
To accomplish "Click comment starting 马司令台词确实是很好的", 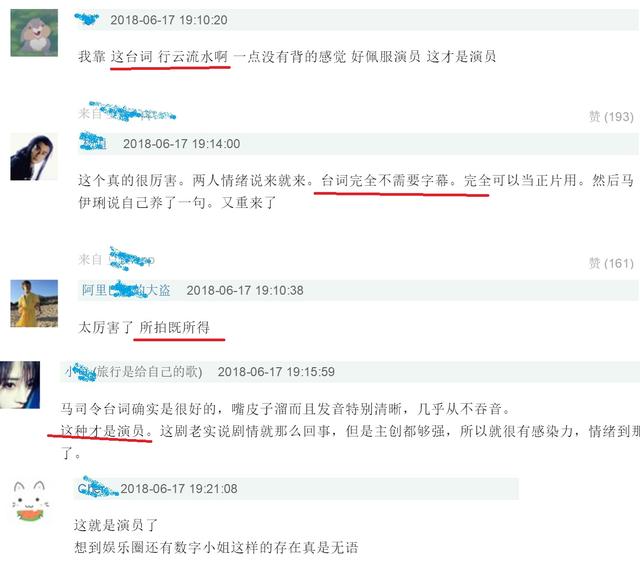I will 285,409.
